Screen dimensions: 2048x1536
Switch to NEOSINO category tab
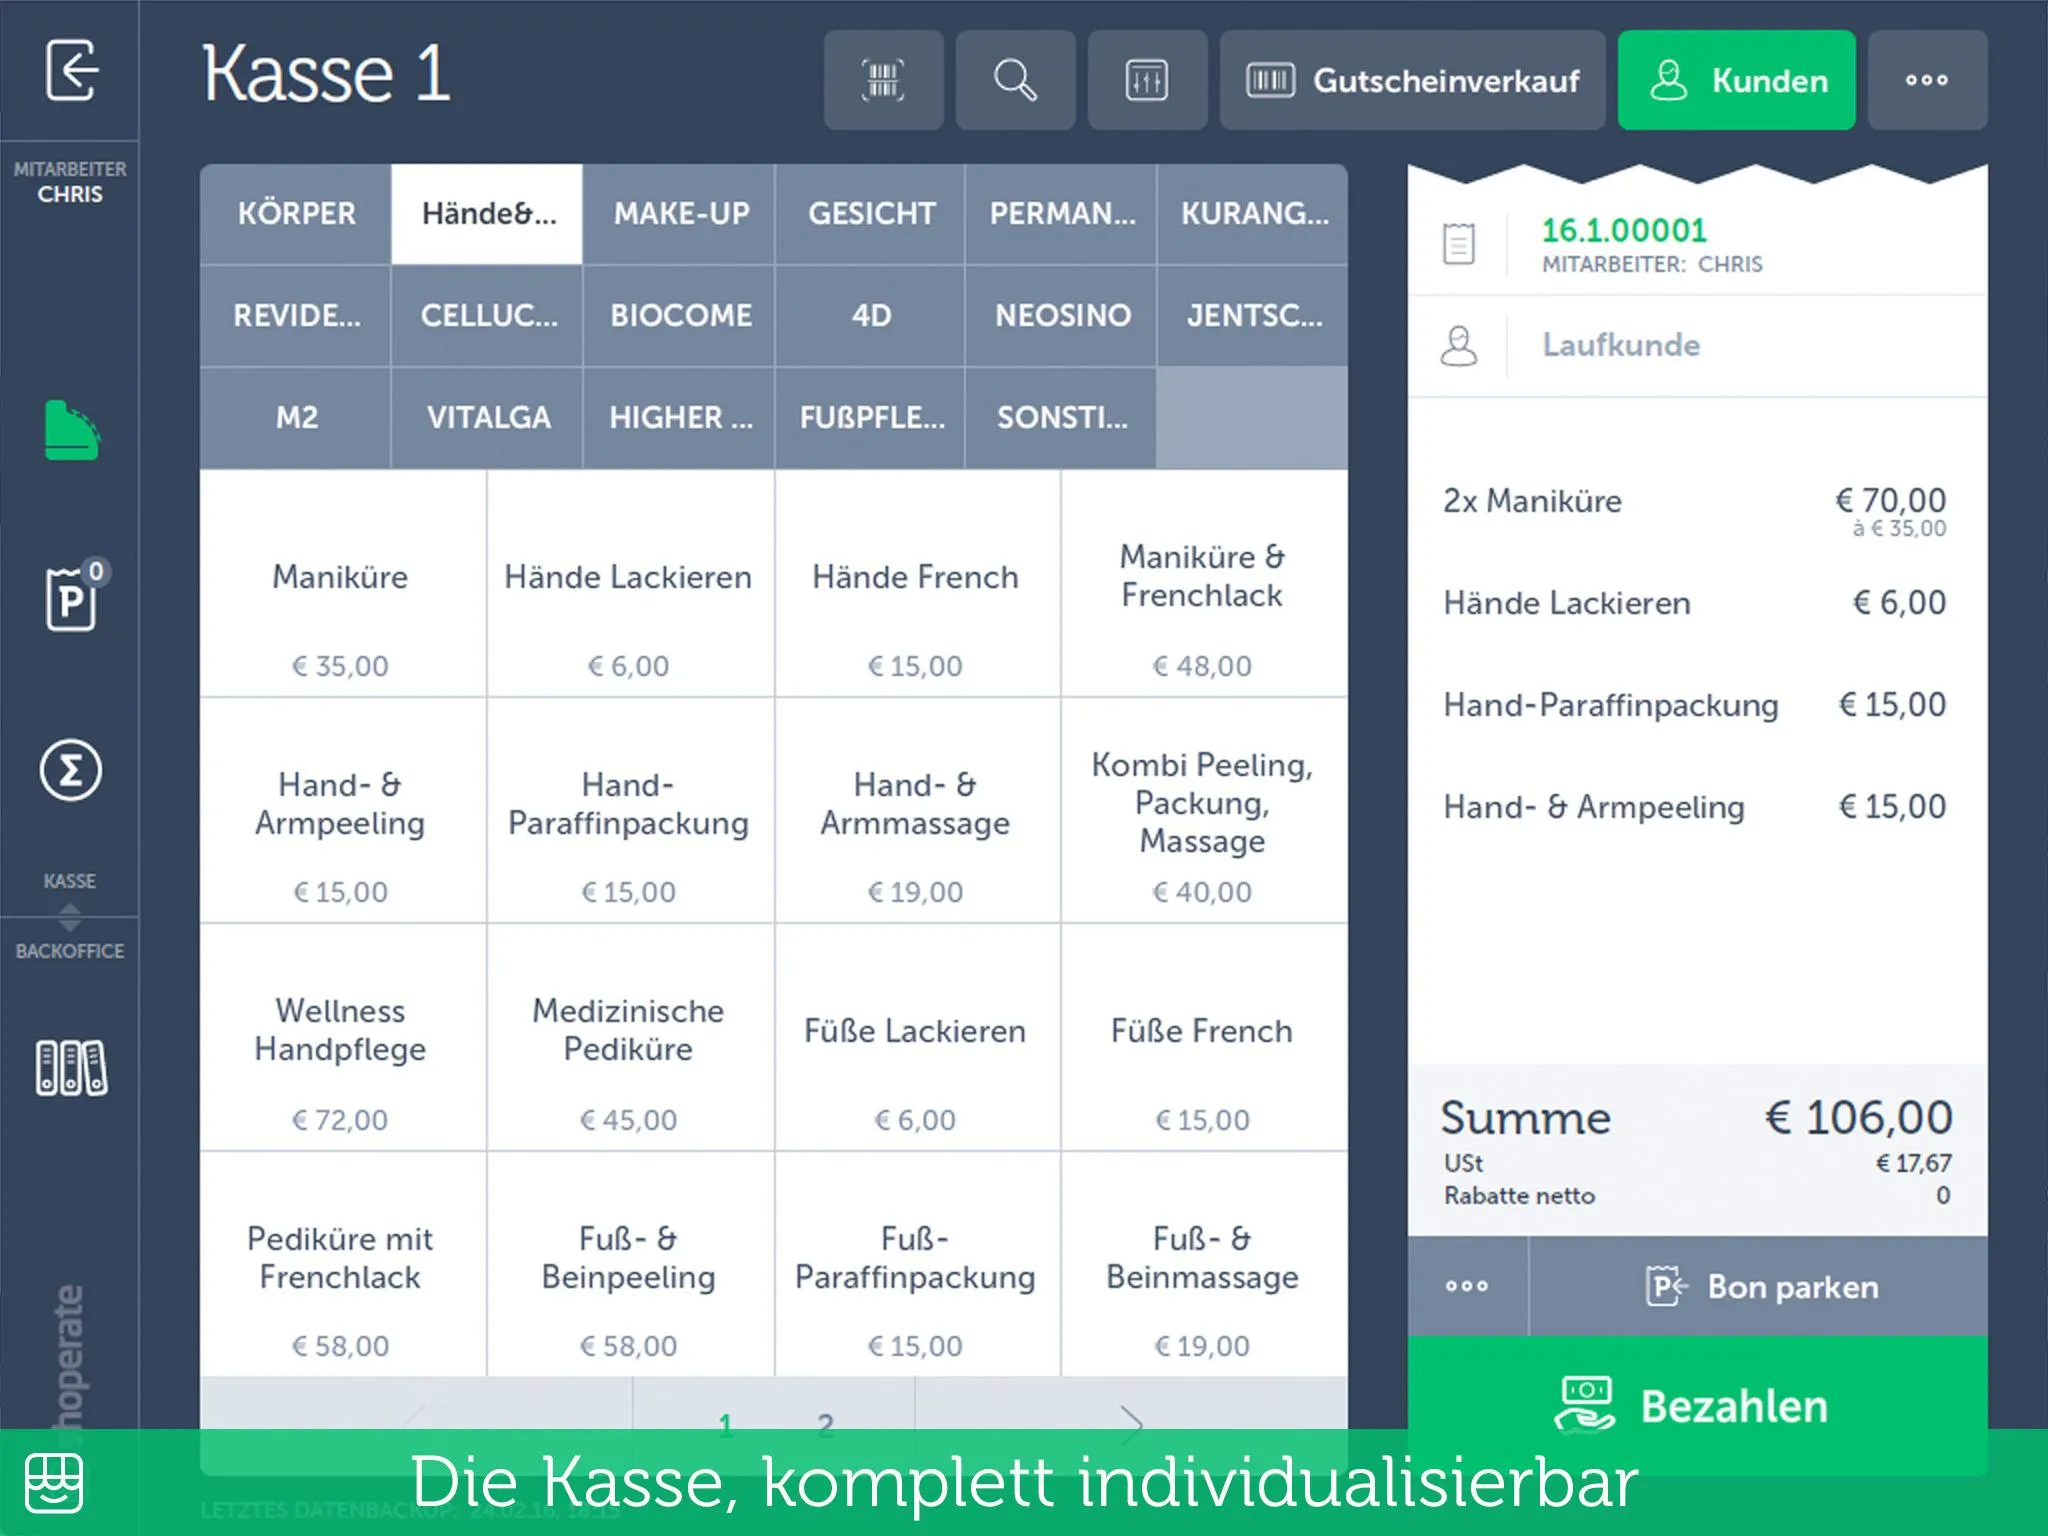(x=1061, y=316)
